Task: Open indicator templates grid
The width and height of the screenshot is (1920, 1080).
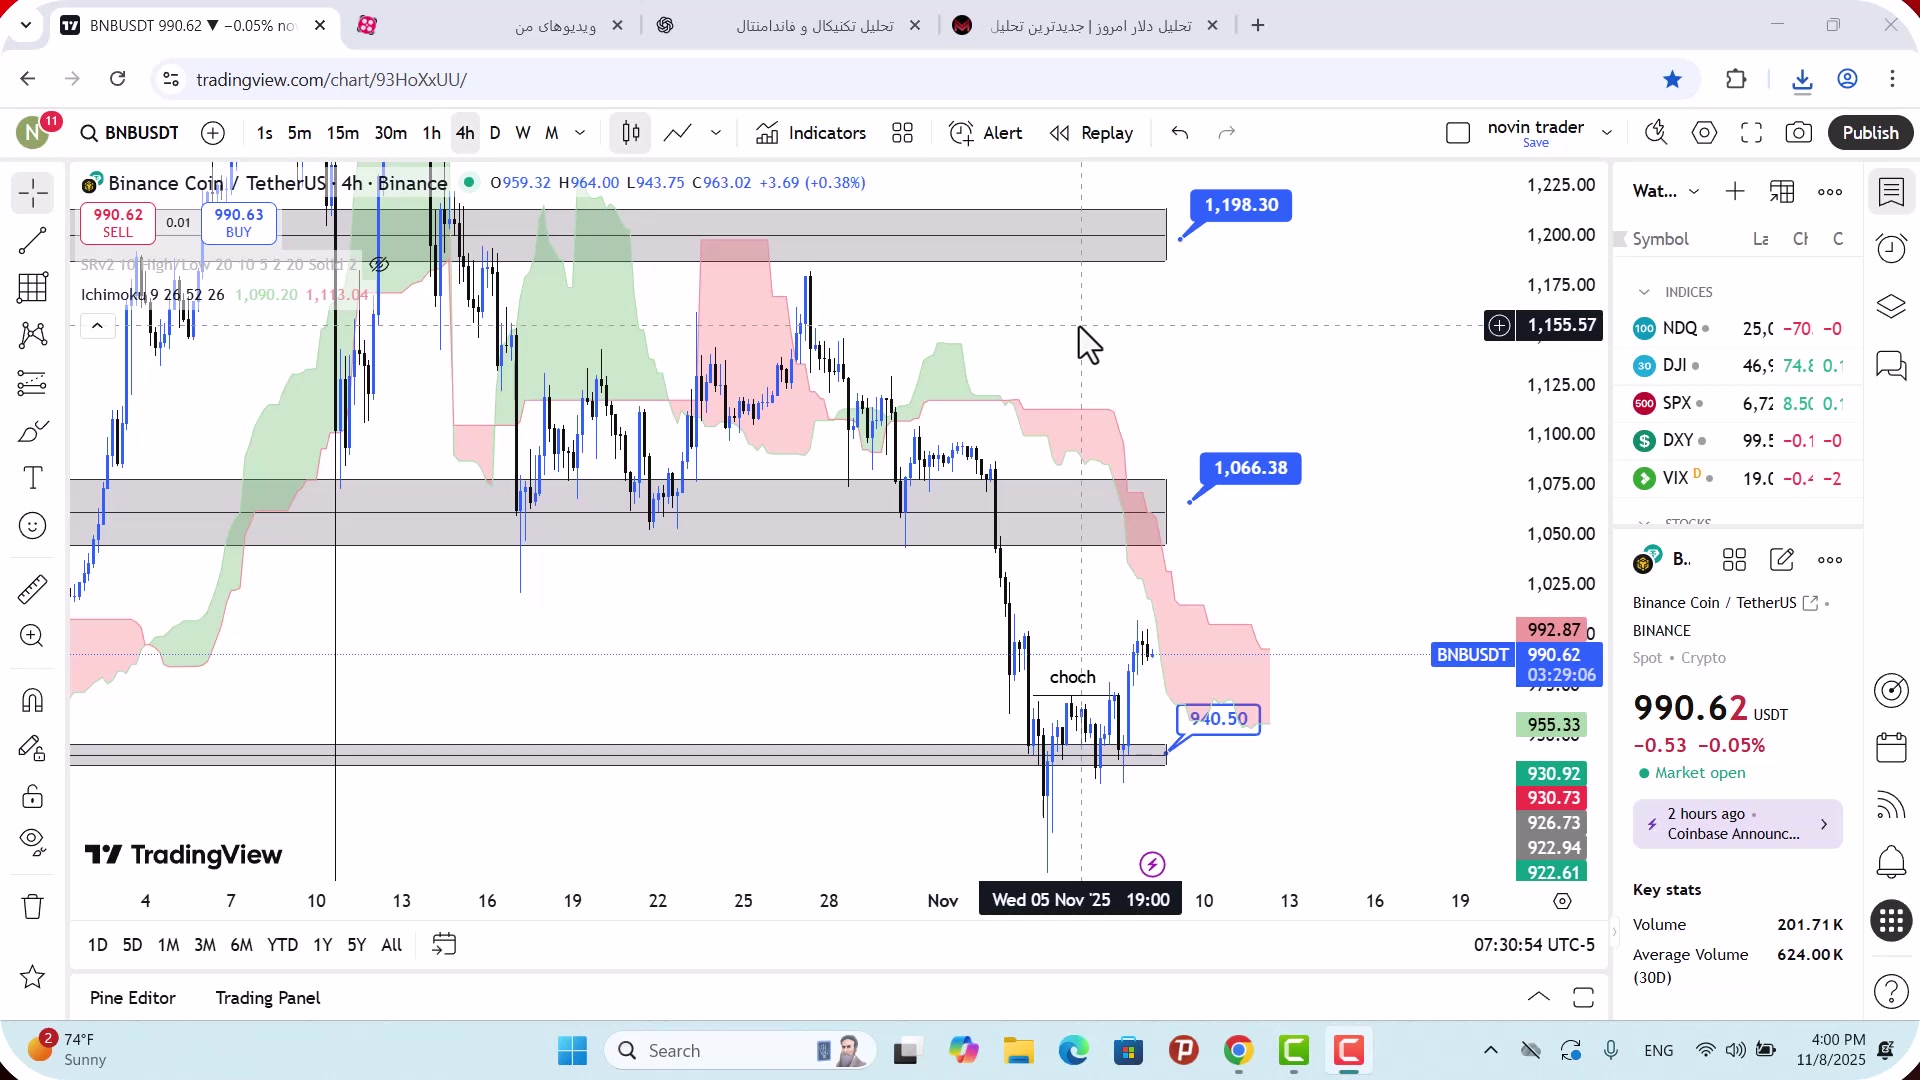Action: tap(902, 133)
